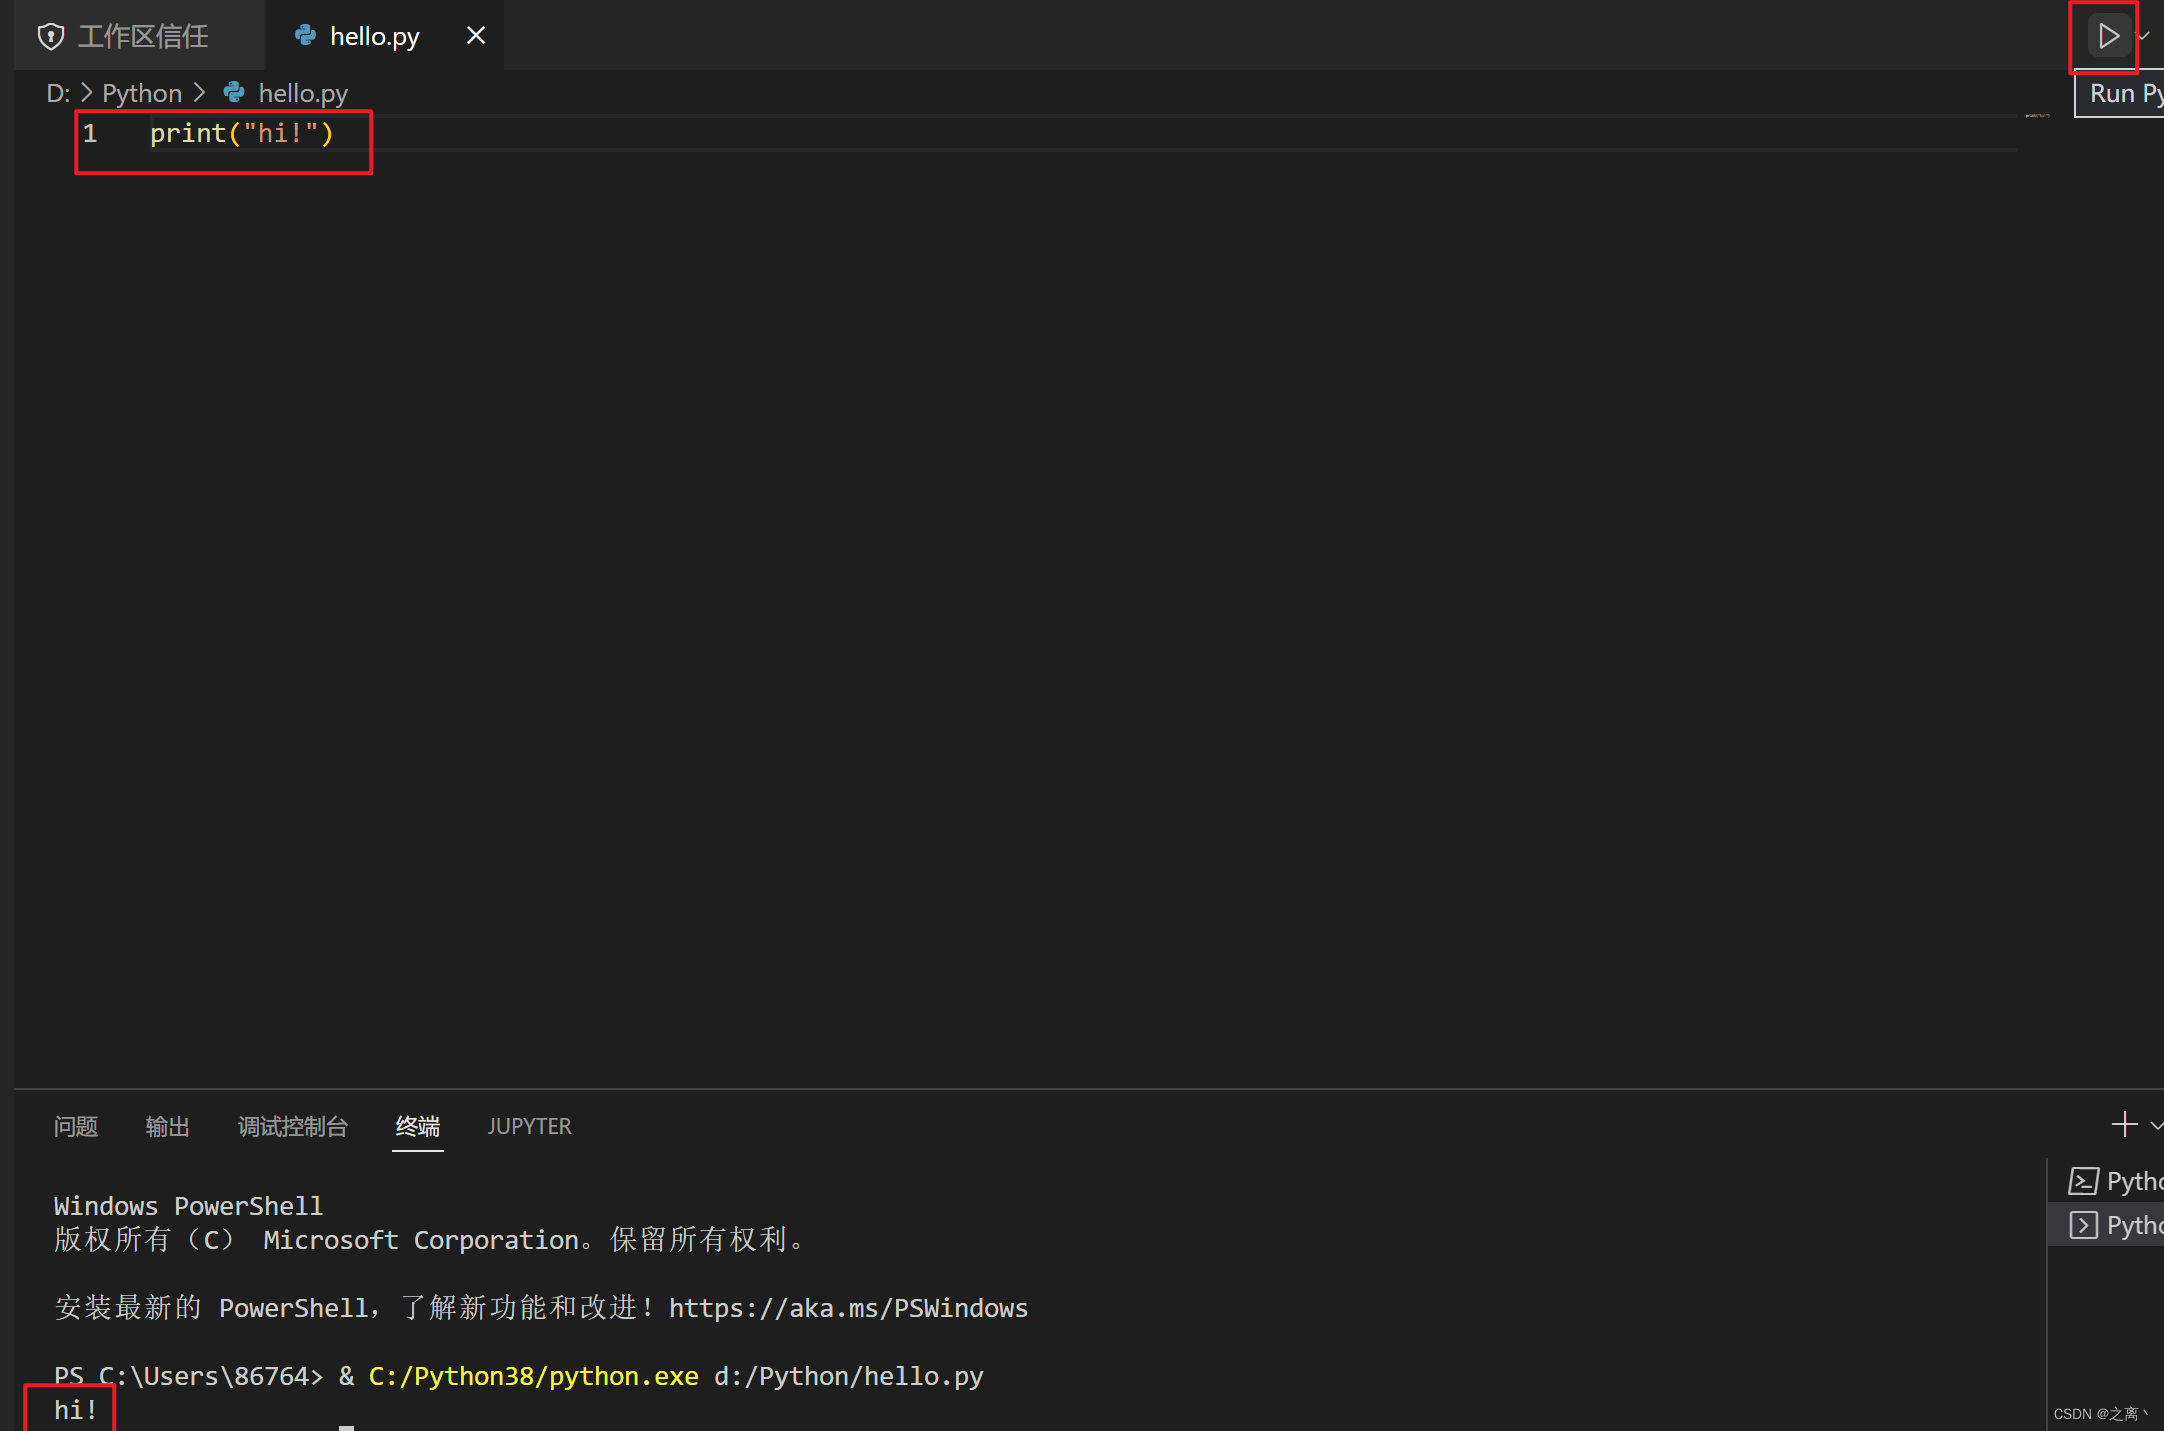Expand the new terminal profile dropdown
This screenshot has width=2164, height=1431.
(x=2156, y=1126)
